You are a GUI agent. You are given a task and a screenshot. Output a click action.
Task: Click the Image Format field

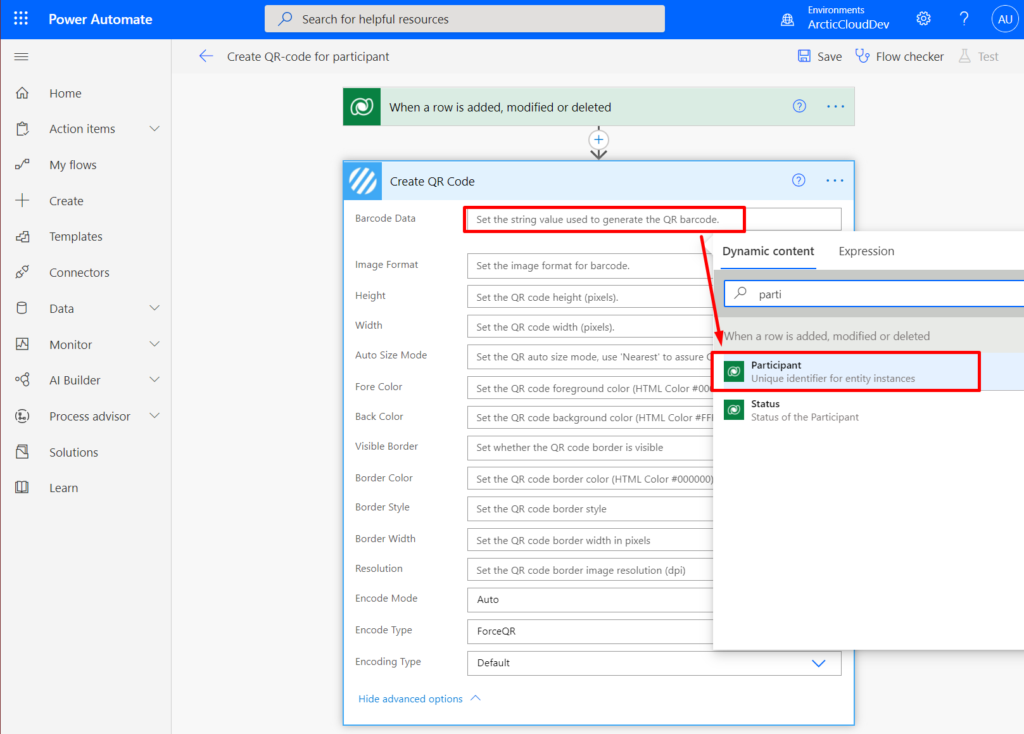tap(590, 266)
